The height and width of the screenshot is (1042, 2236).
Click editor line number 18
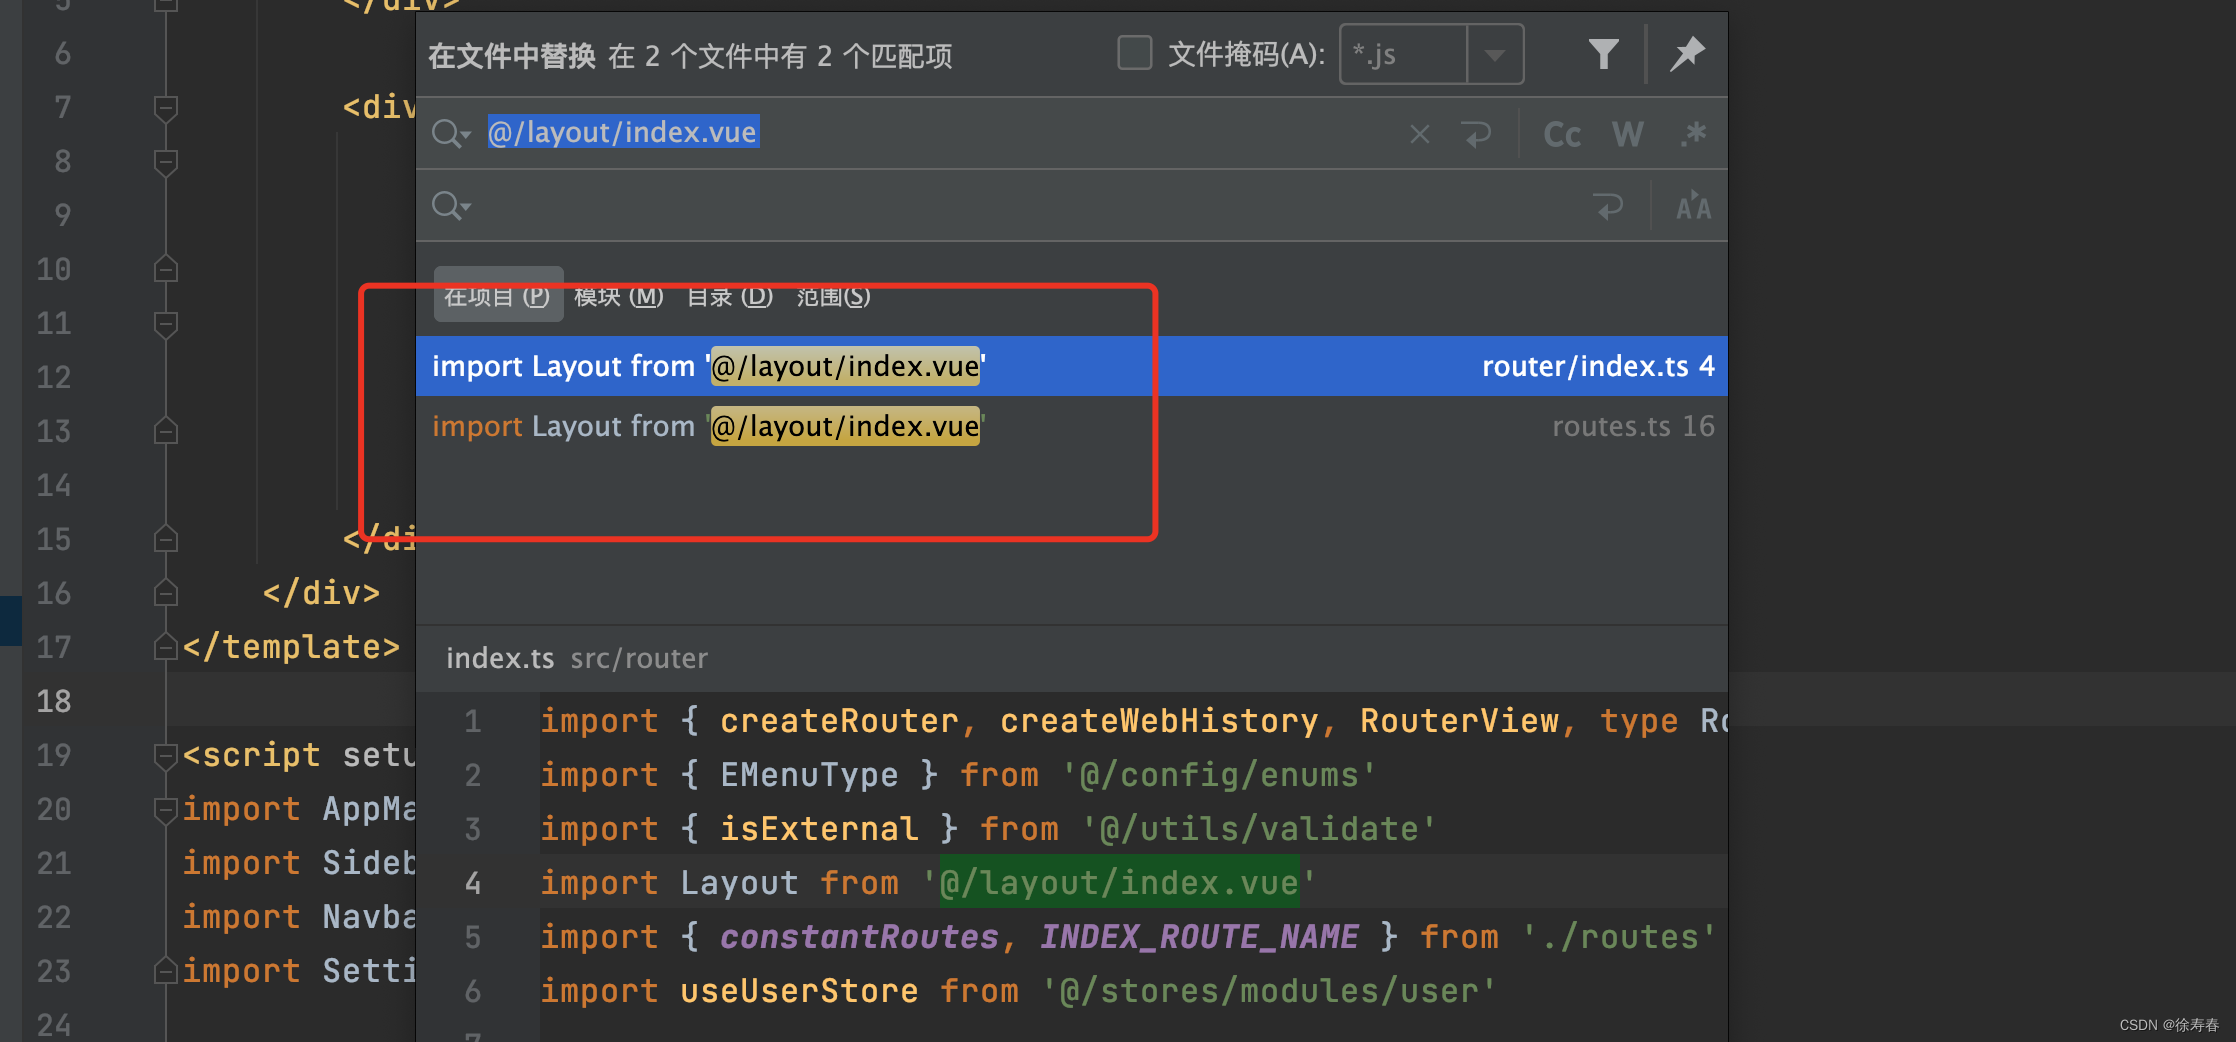pos(53,701)
